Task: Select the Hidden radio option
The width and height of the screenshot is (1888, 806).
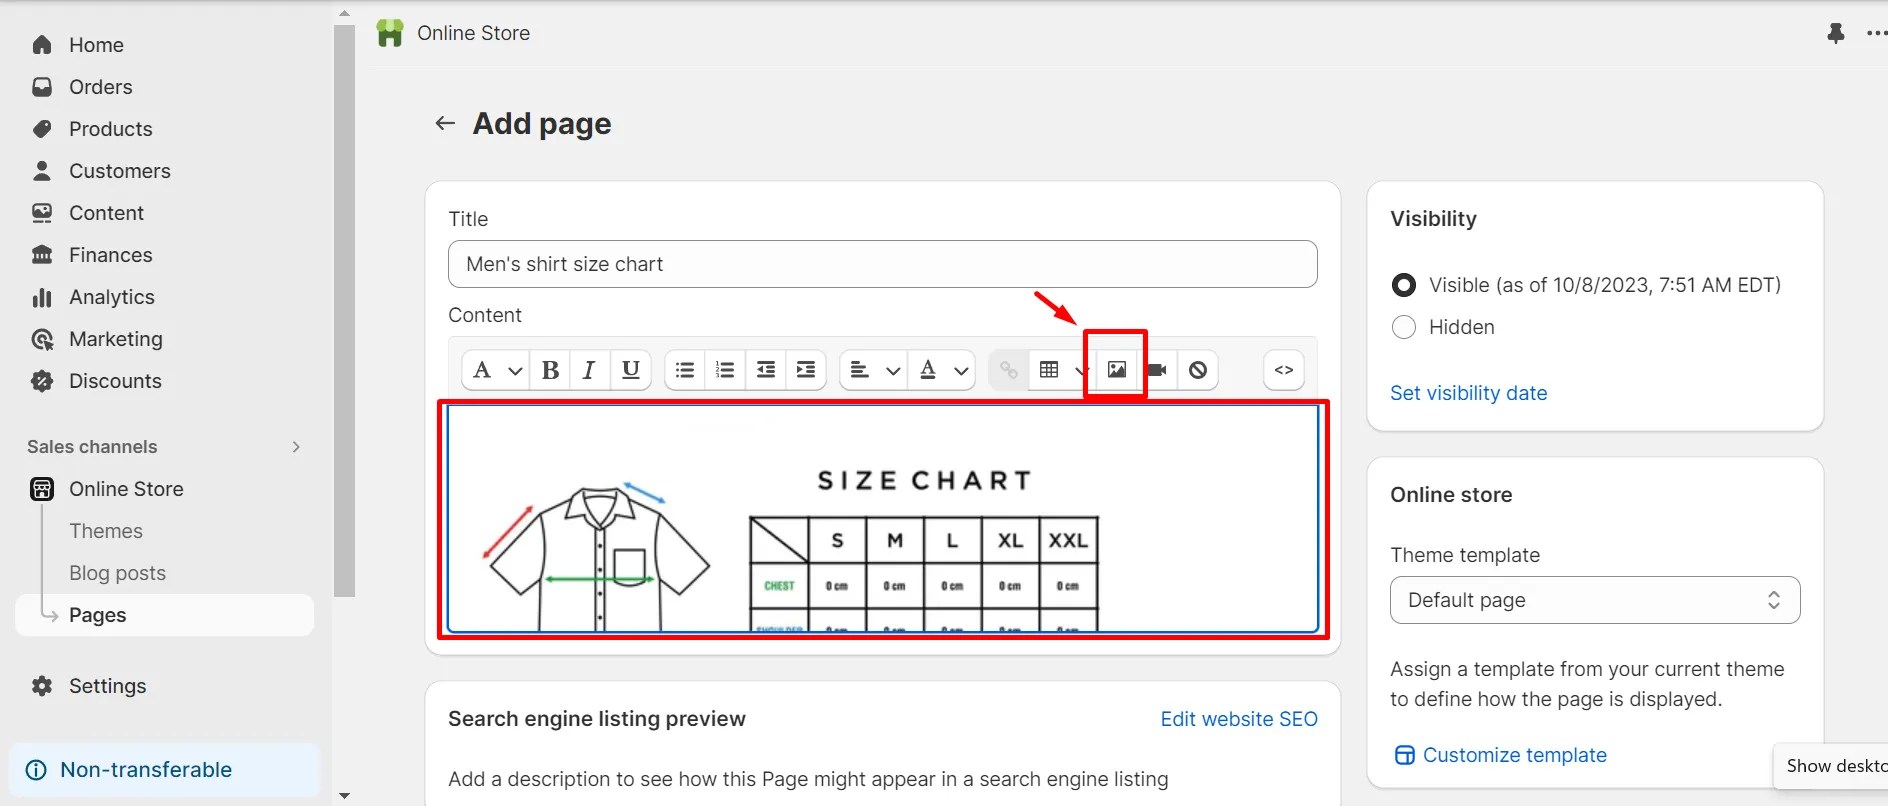Action: [x=1404, y=327]
